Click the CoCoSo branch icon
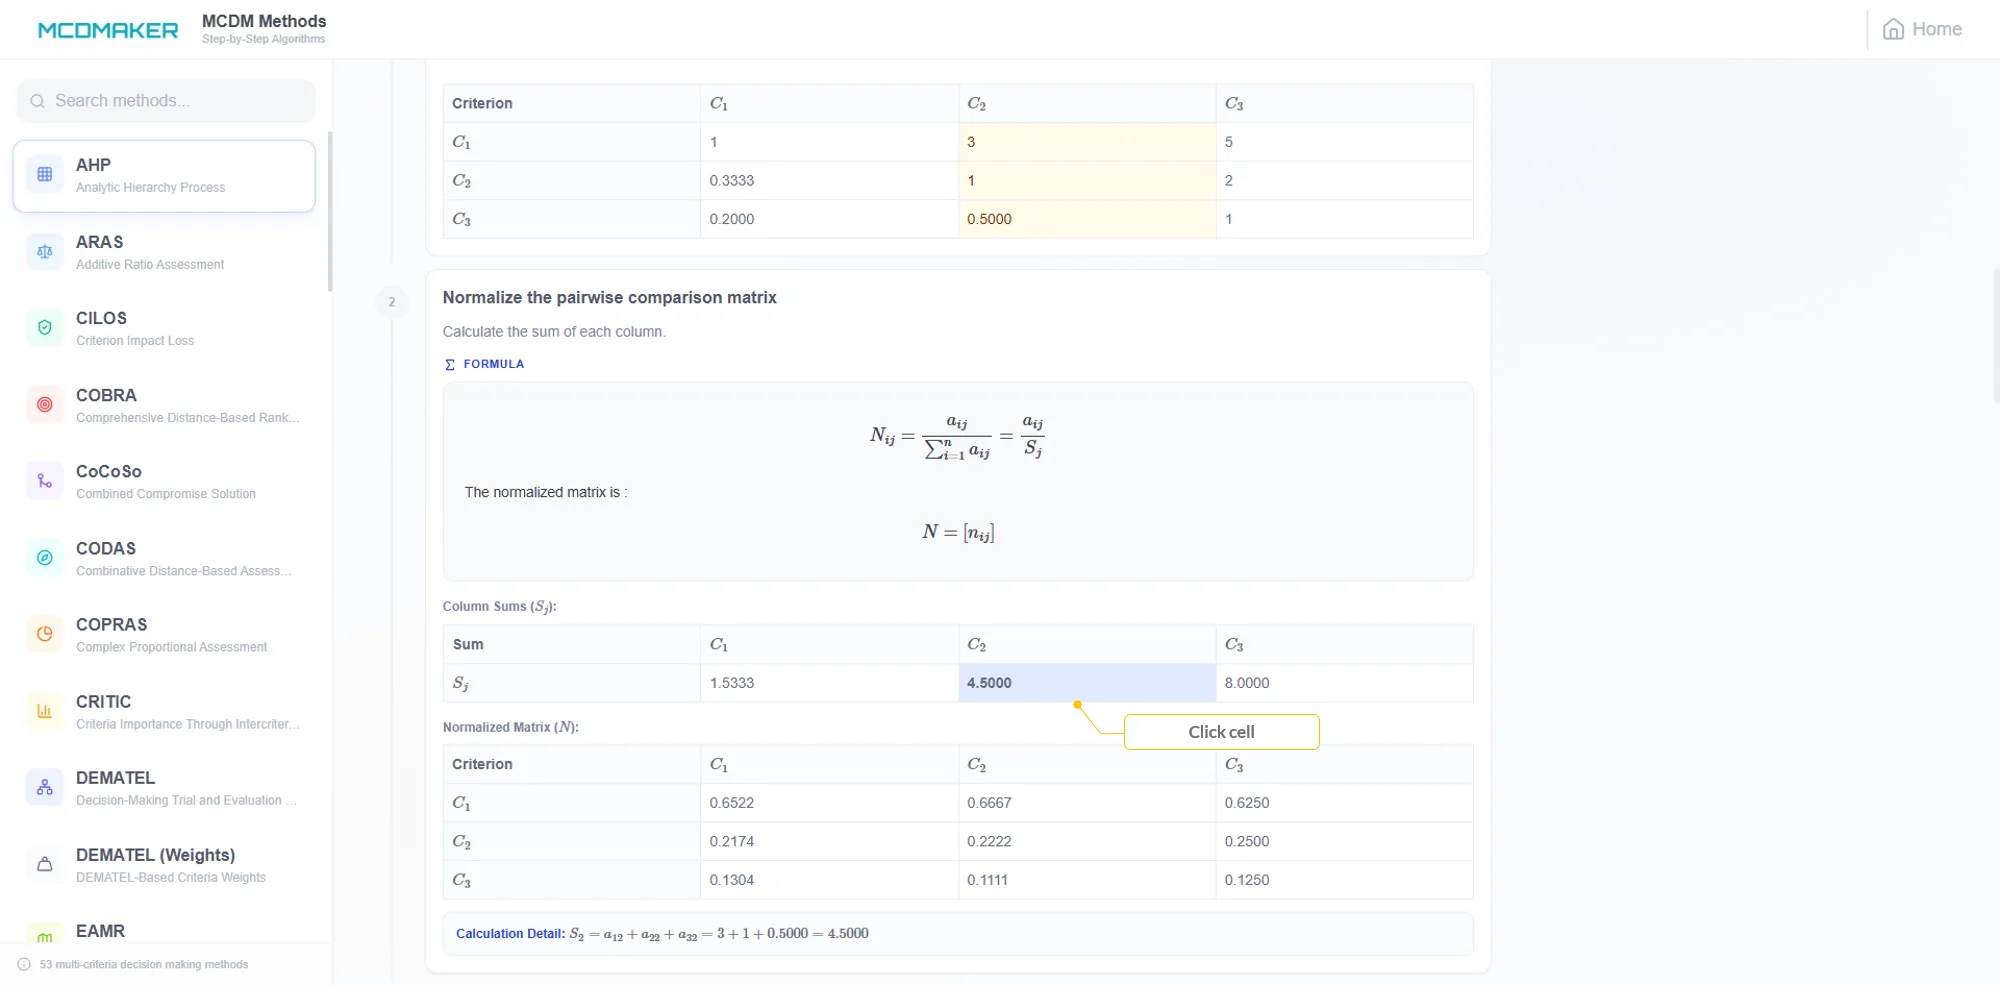Viewport: 2000px width, 985px height. click(x=45, y=481)
